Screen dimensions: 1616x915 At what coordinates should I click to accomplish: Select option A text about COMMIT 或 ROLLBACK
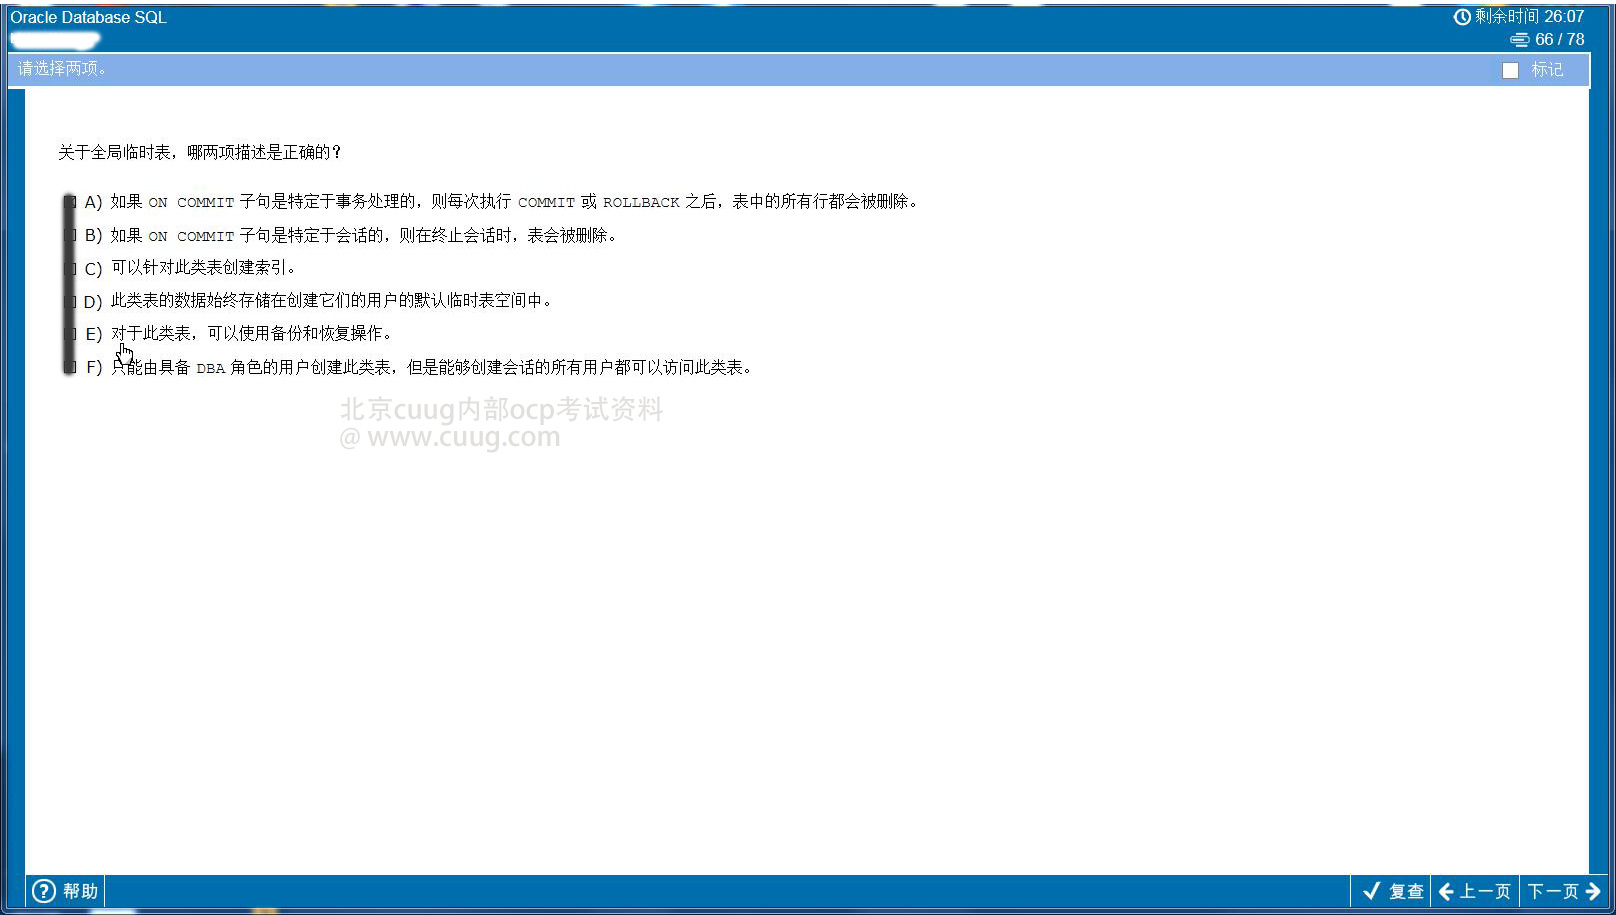(x=515, y=202)
